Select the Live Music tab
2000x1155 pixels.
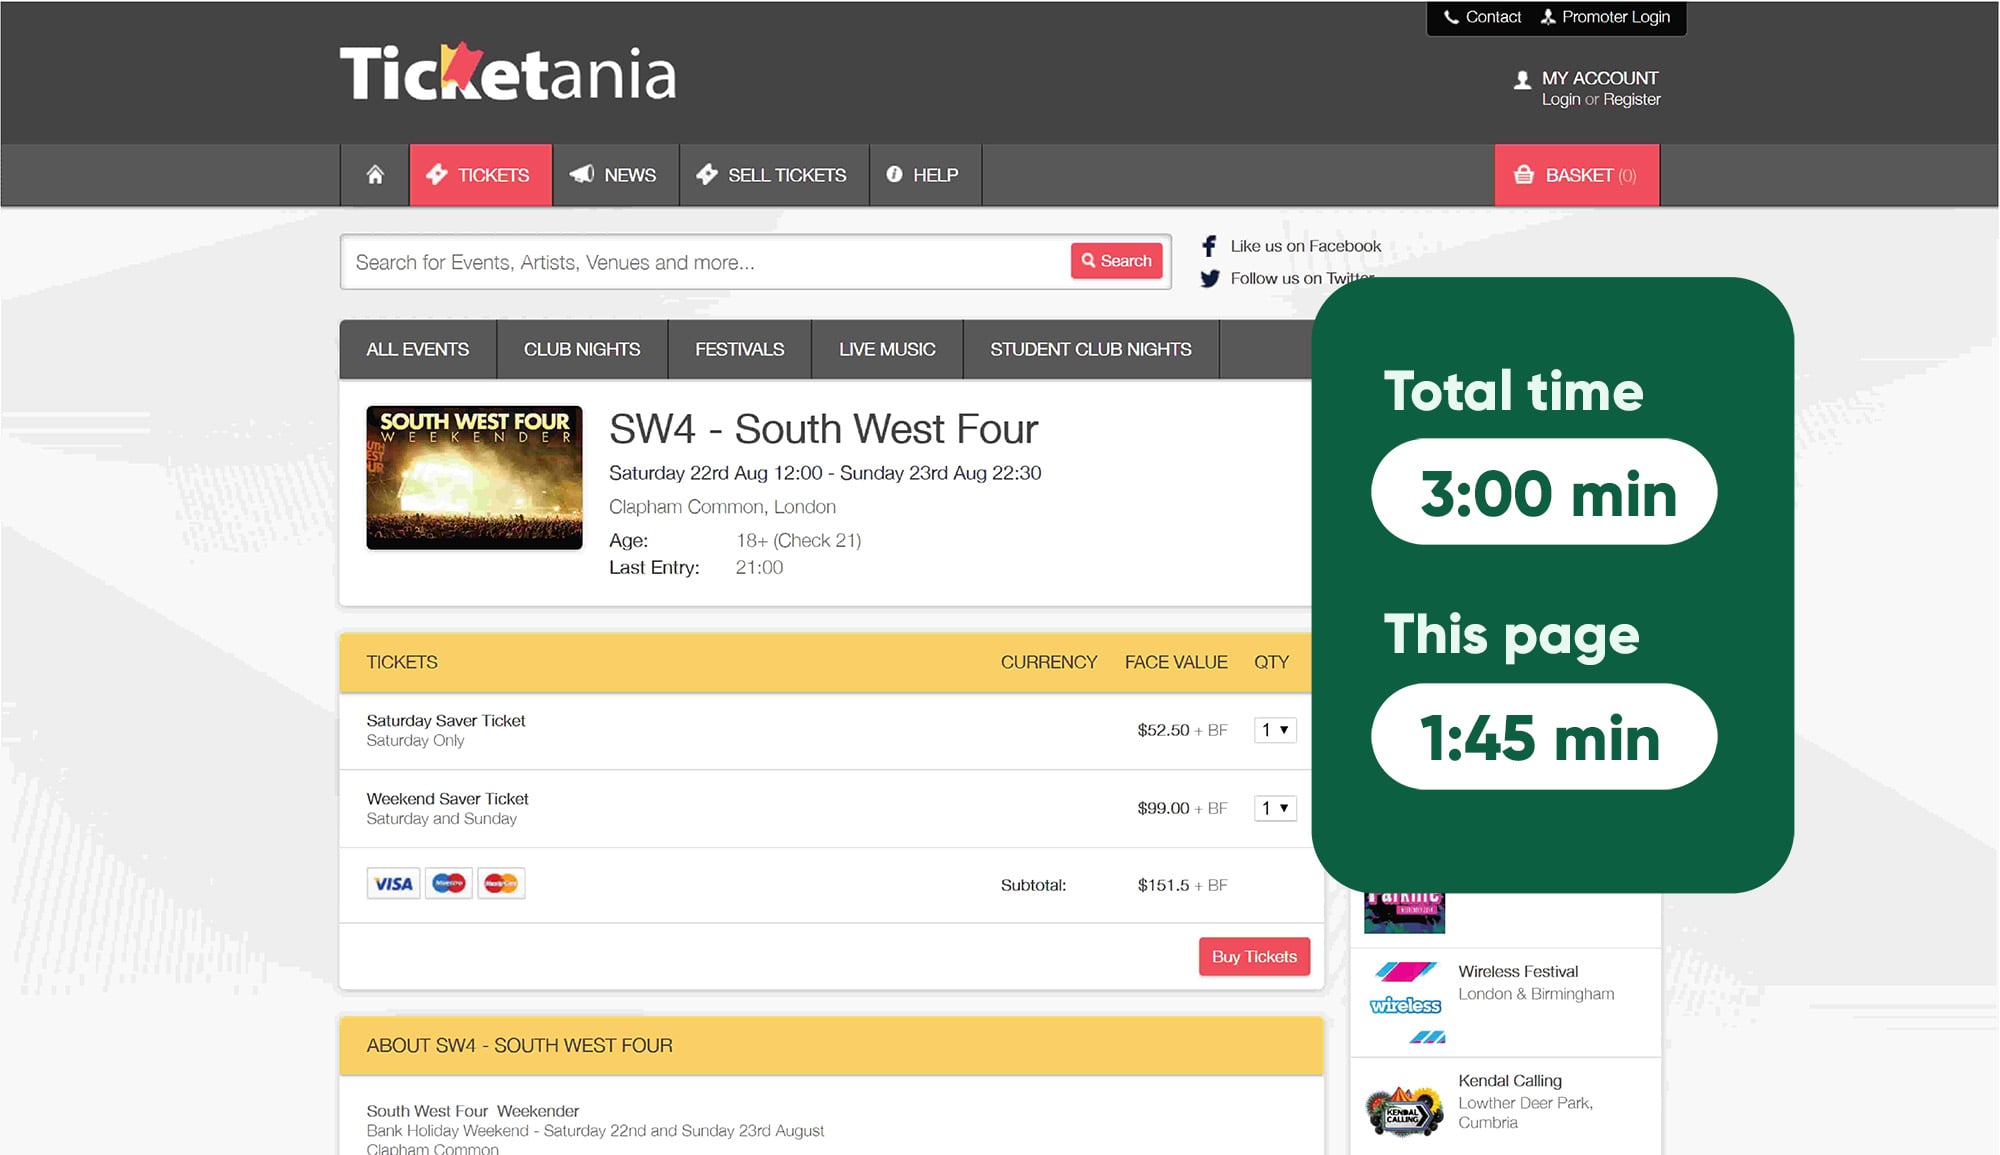[887, 349]
